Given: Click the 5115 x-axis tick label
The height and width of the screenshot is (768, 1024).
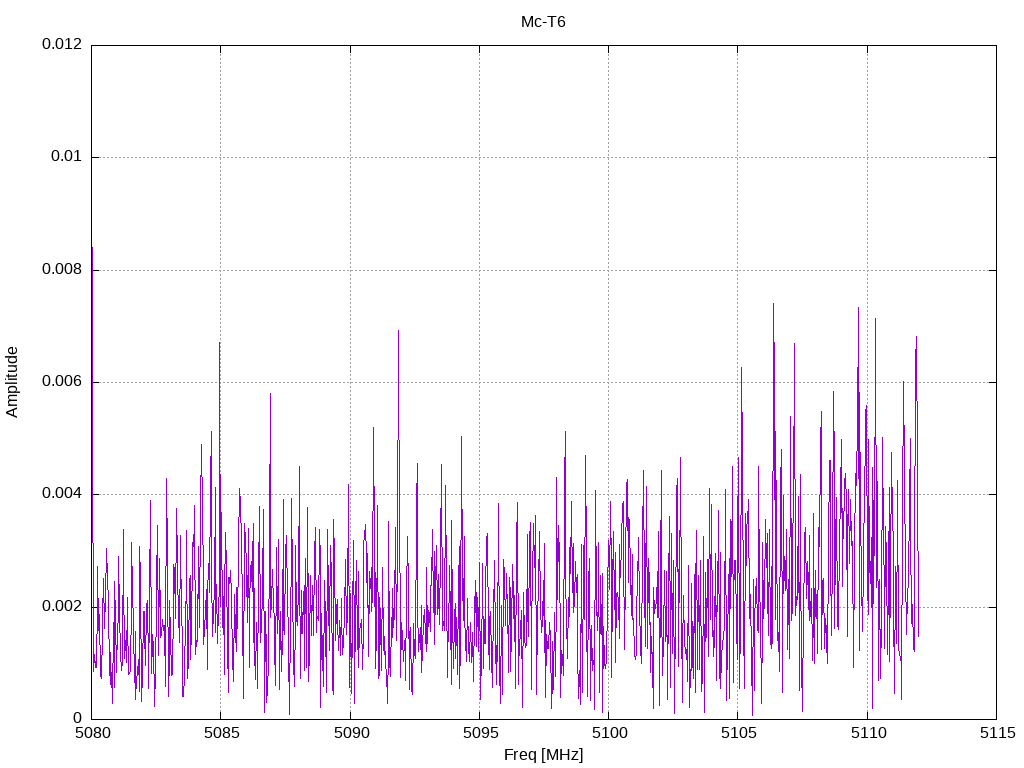Looking at the screenshot, I should point(997,733).
